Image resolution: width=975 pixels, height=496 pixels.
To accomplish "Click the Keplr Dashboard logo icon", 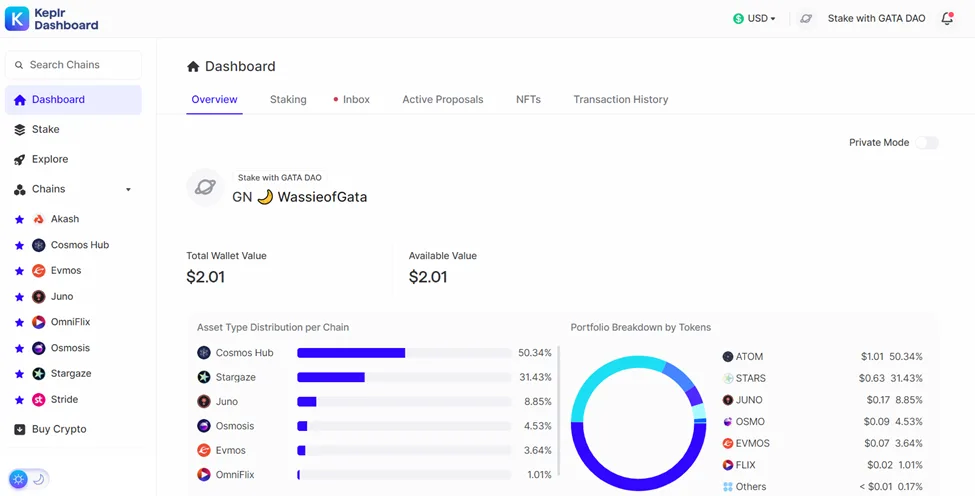I will click(17, 18).
